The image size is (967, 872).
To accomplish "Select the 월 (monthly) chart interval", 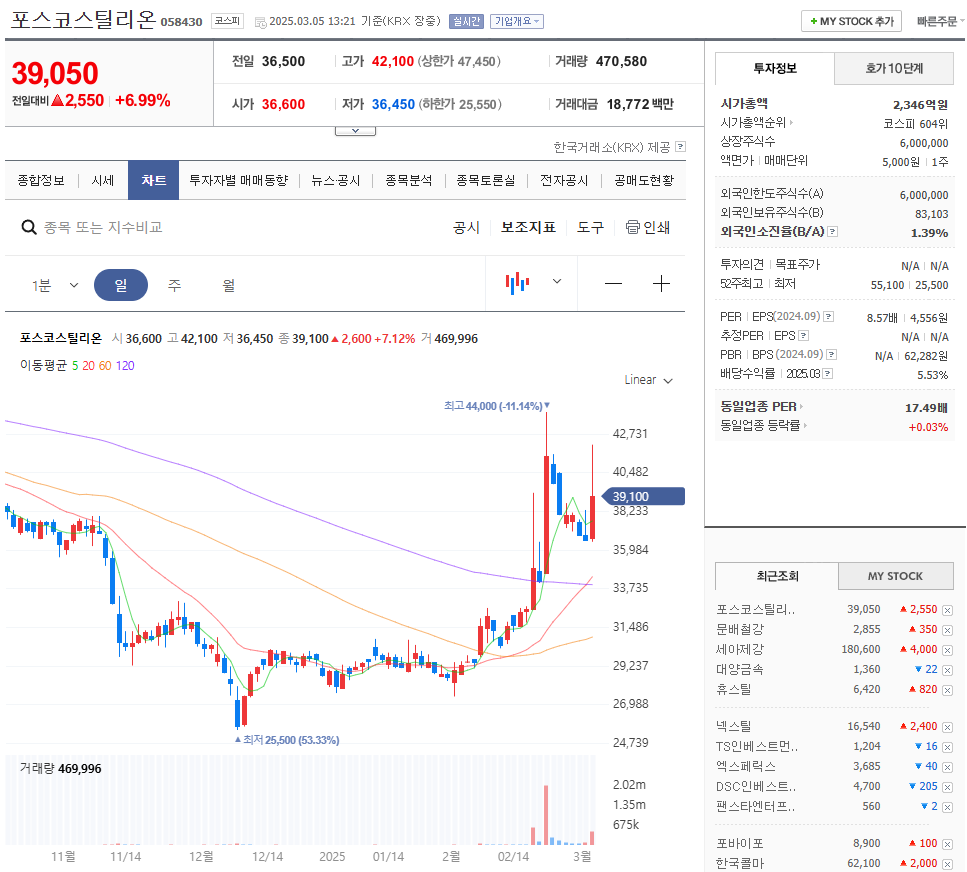I will 228,285.
